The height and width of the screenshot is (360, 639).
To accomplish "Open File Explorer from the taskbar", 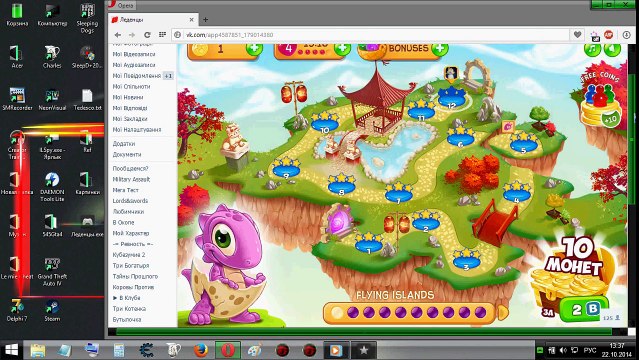I will click(37, 350).
